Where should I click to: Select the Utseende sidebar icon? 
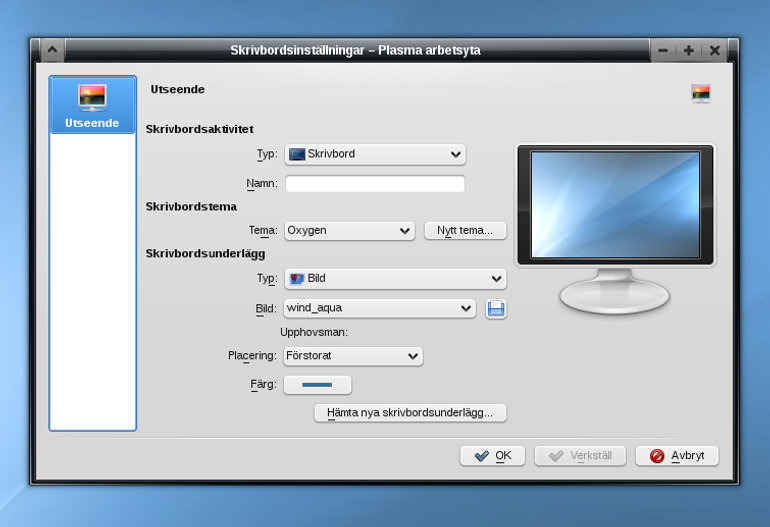tap(92, 97)
